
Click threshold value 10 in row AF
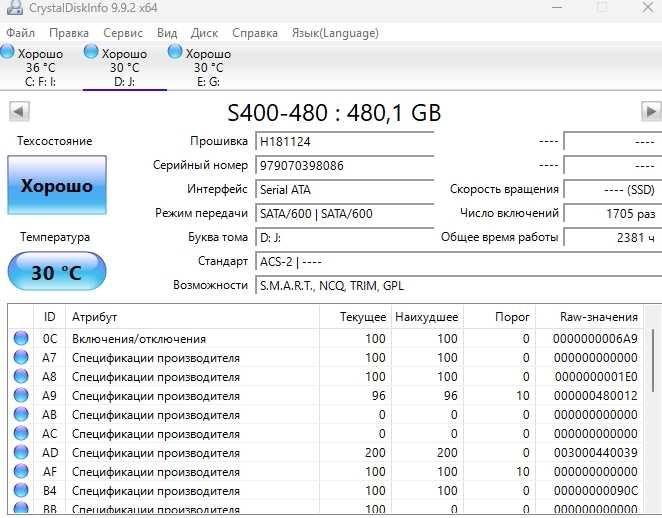pyautogui.click(x=523, y=472)
